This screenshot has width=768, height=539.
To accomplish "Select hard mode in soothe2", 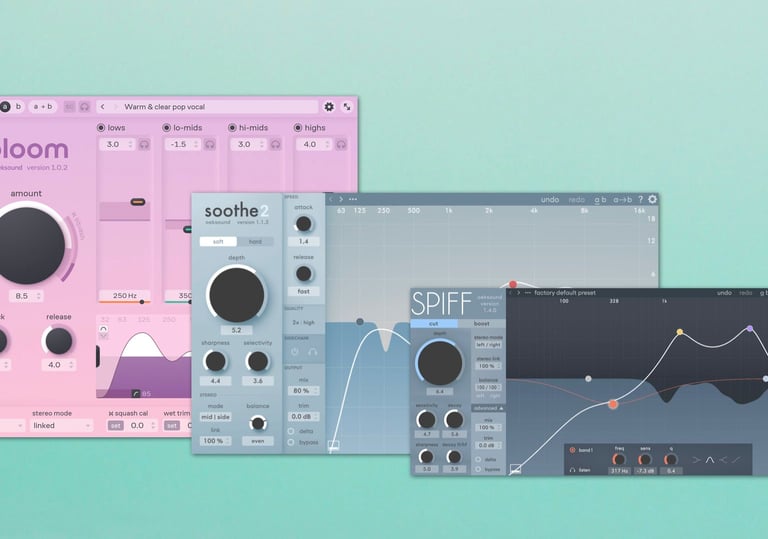I will [255, 241].
